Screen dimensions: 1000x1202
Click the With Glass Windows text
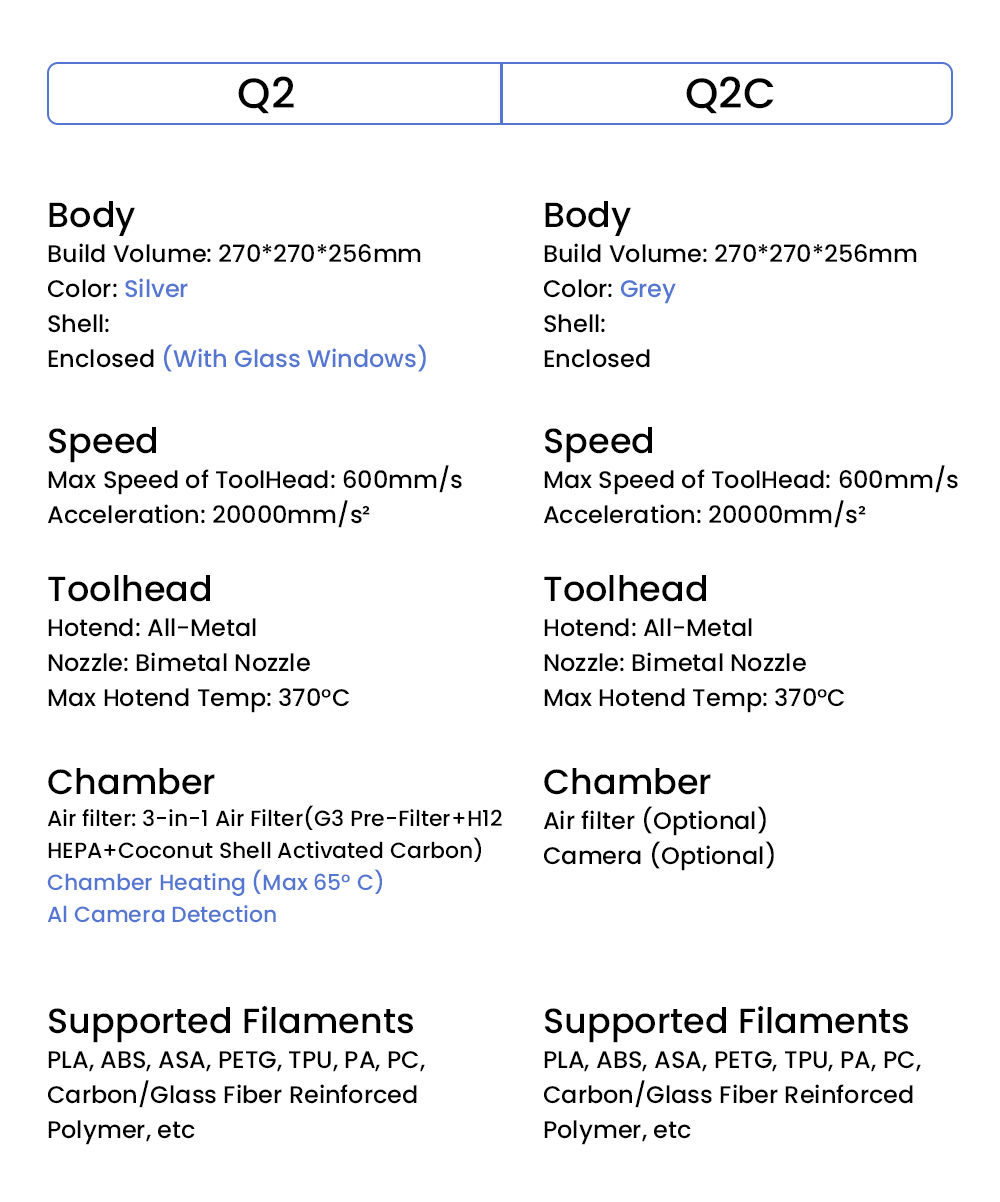pos(295,359)
